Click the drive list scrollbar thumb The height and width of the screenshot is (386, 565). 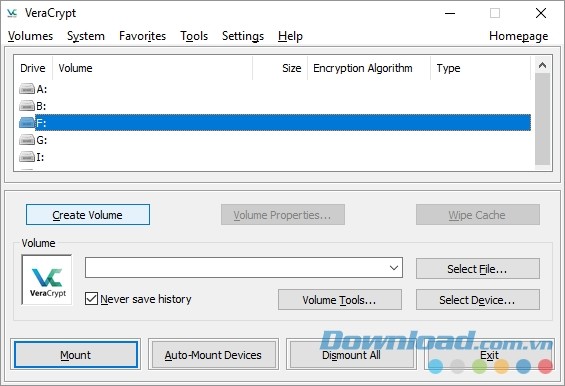542,119
